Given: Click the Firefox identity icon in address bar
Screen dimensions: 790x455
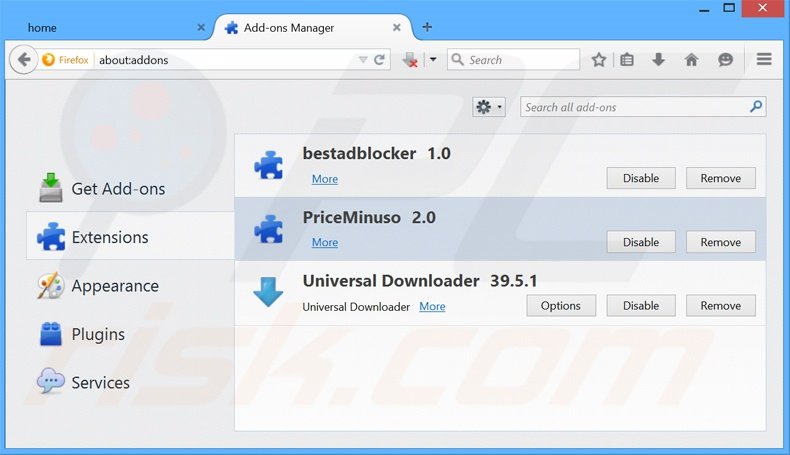Looking at the screenshot, I should point(48,59).
